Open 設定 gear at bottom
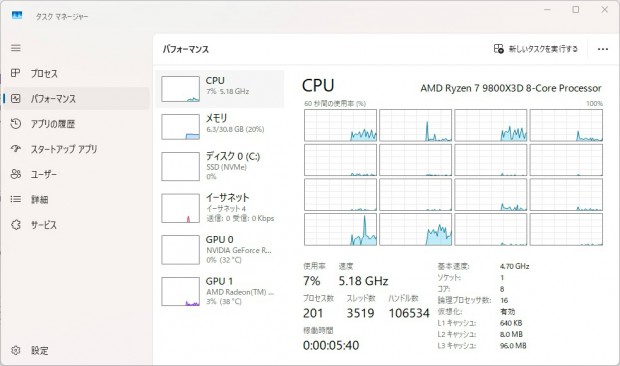The height and width of the screenshot is (366, 620). (x=15, y=350)
